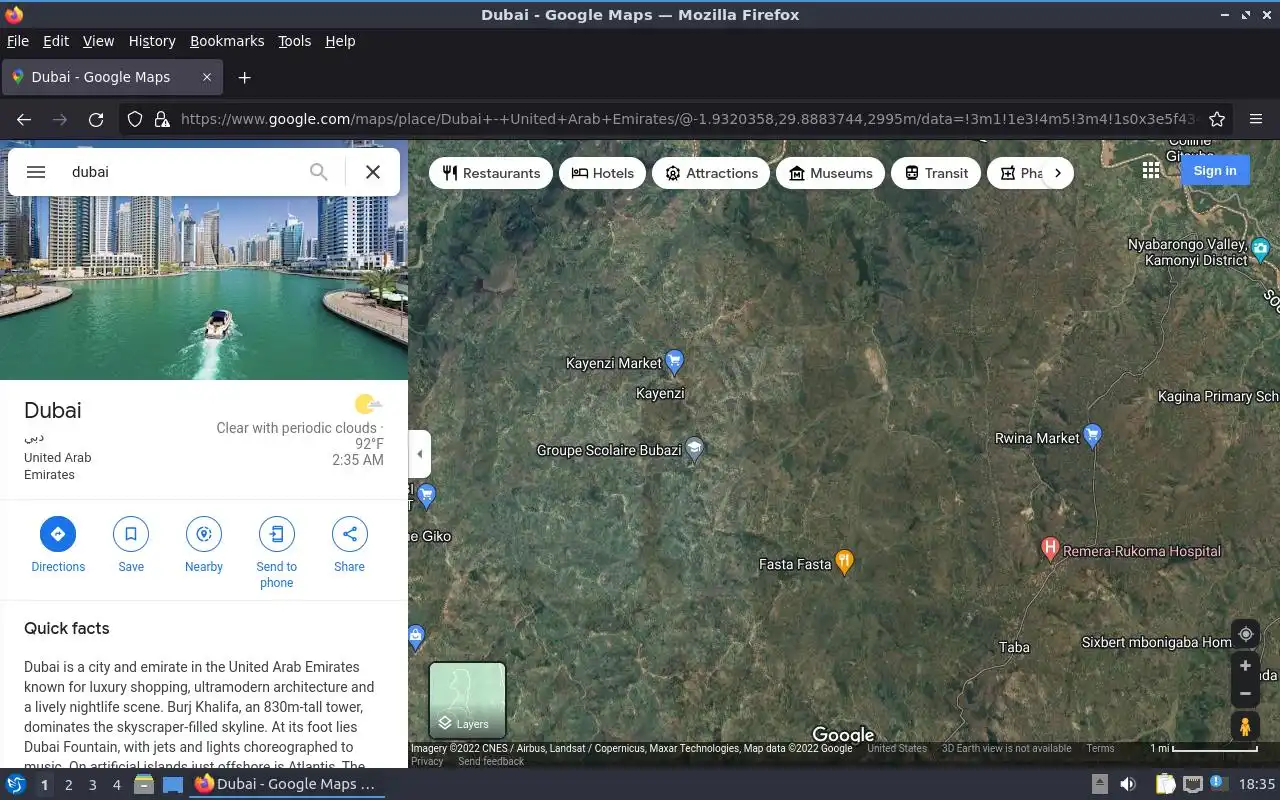1280x800 pixels.
Task: Click the Taba place label
Action: pos(1014,647)
